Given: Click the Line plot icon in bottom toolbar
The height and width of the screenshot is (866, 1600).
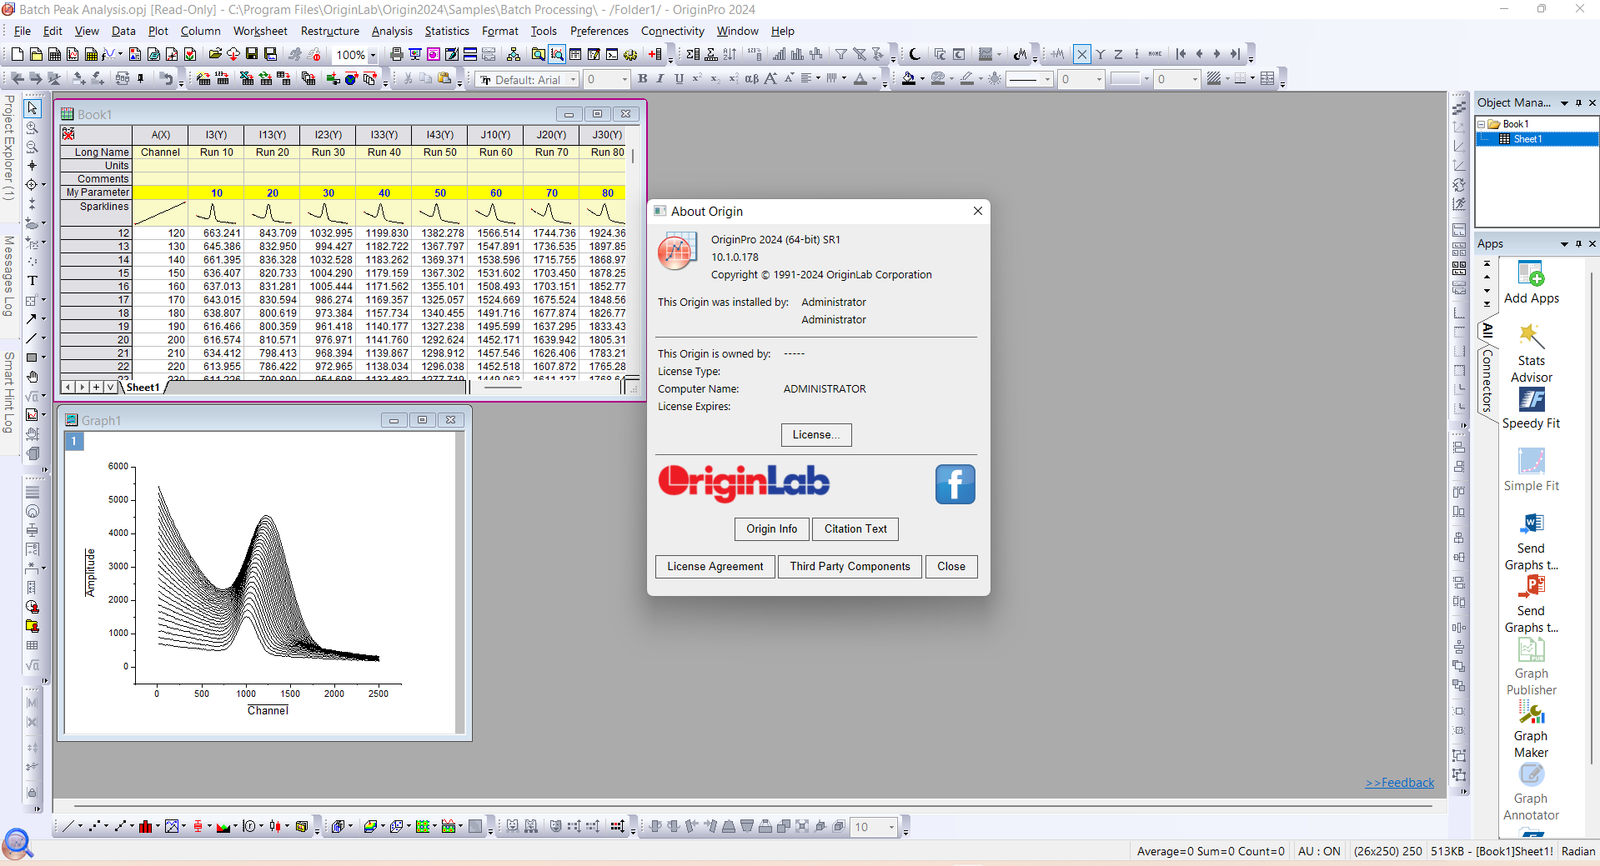Looking at the screenshot, I should click(68, 827).
